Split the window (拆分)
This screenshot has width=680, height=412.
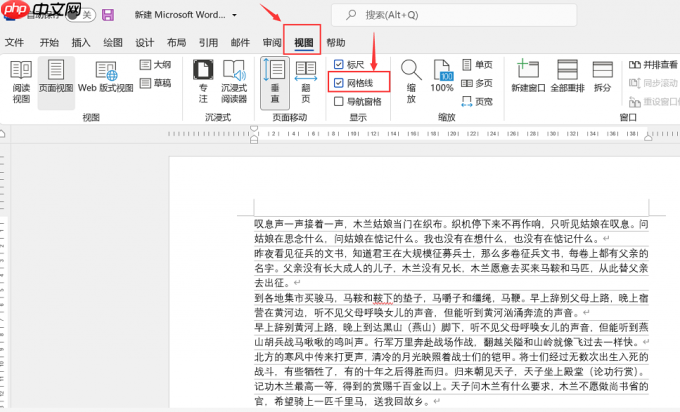[602, 76]
